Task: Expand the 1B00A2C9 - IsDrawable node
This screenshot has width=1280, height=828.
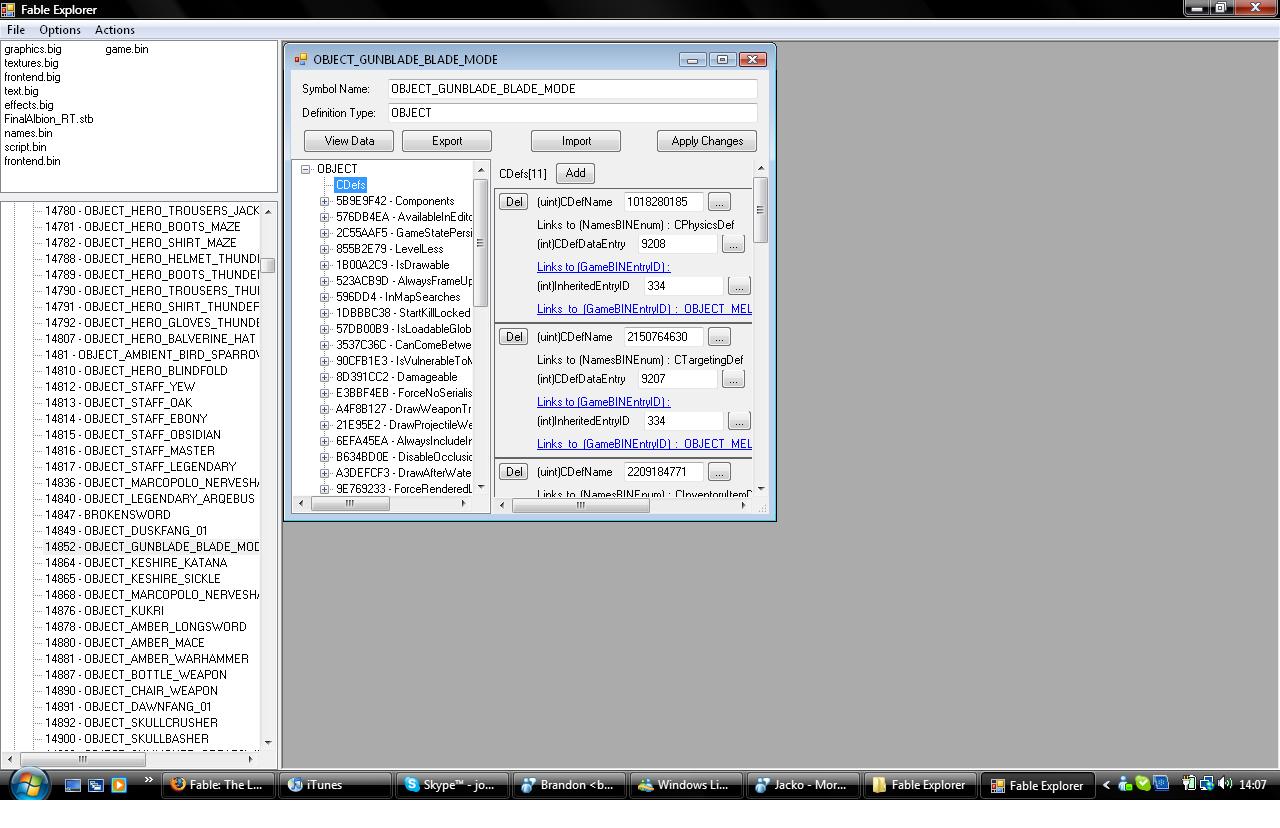Action: (x=324, y=265)
